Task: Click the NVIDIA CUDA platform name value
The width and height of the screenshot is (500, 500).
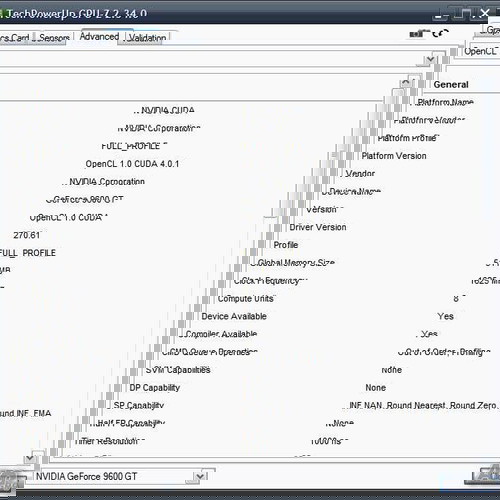Action: (168, 110)
